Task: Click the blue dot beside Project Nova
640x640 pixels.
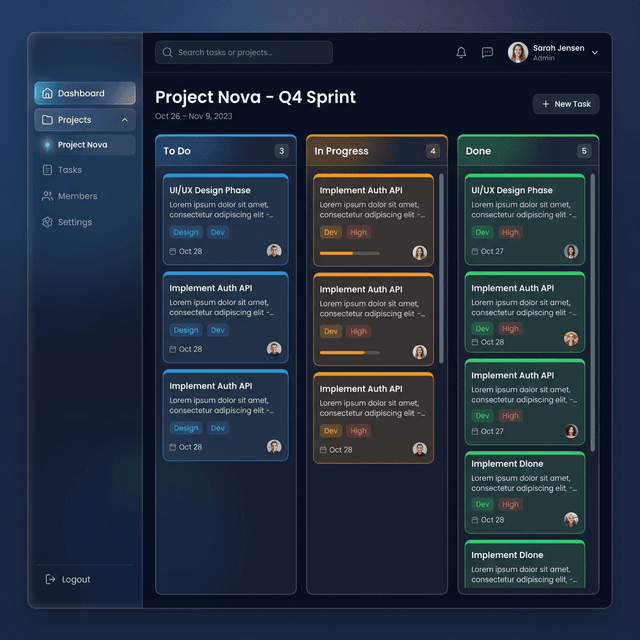Action: click(47, 144)
